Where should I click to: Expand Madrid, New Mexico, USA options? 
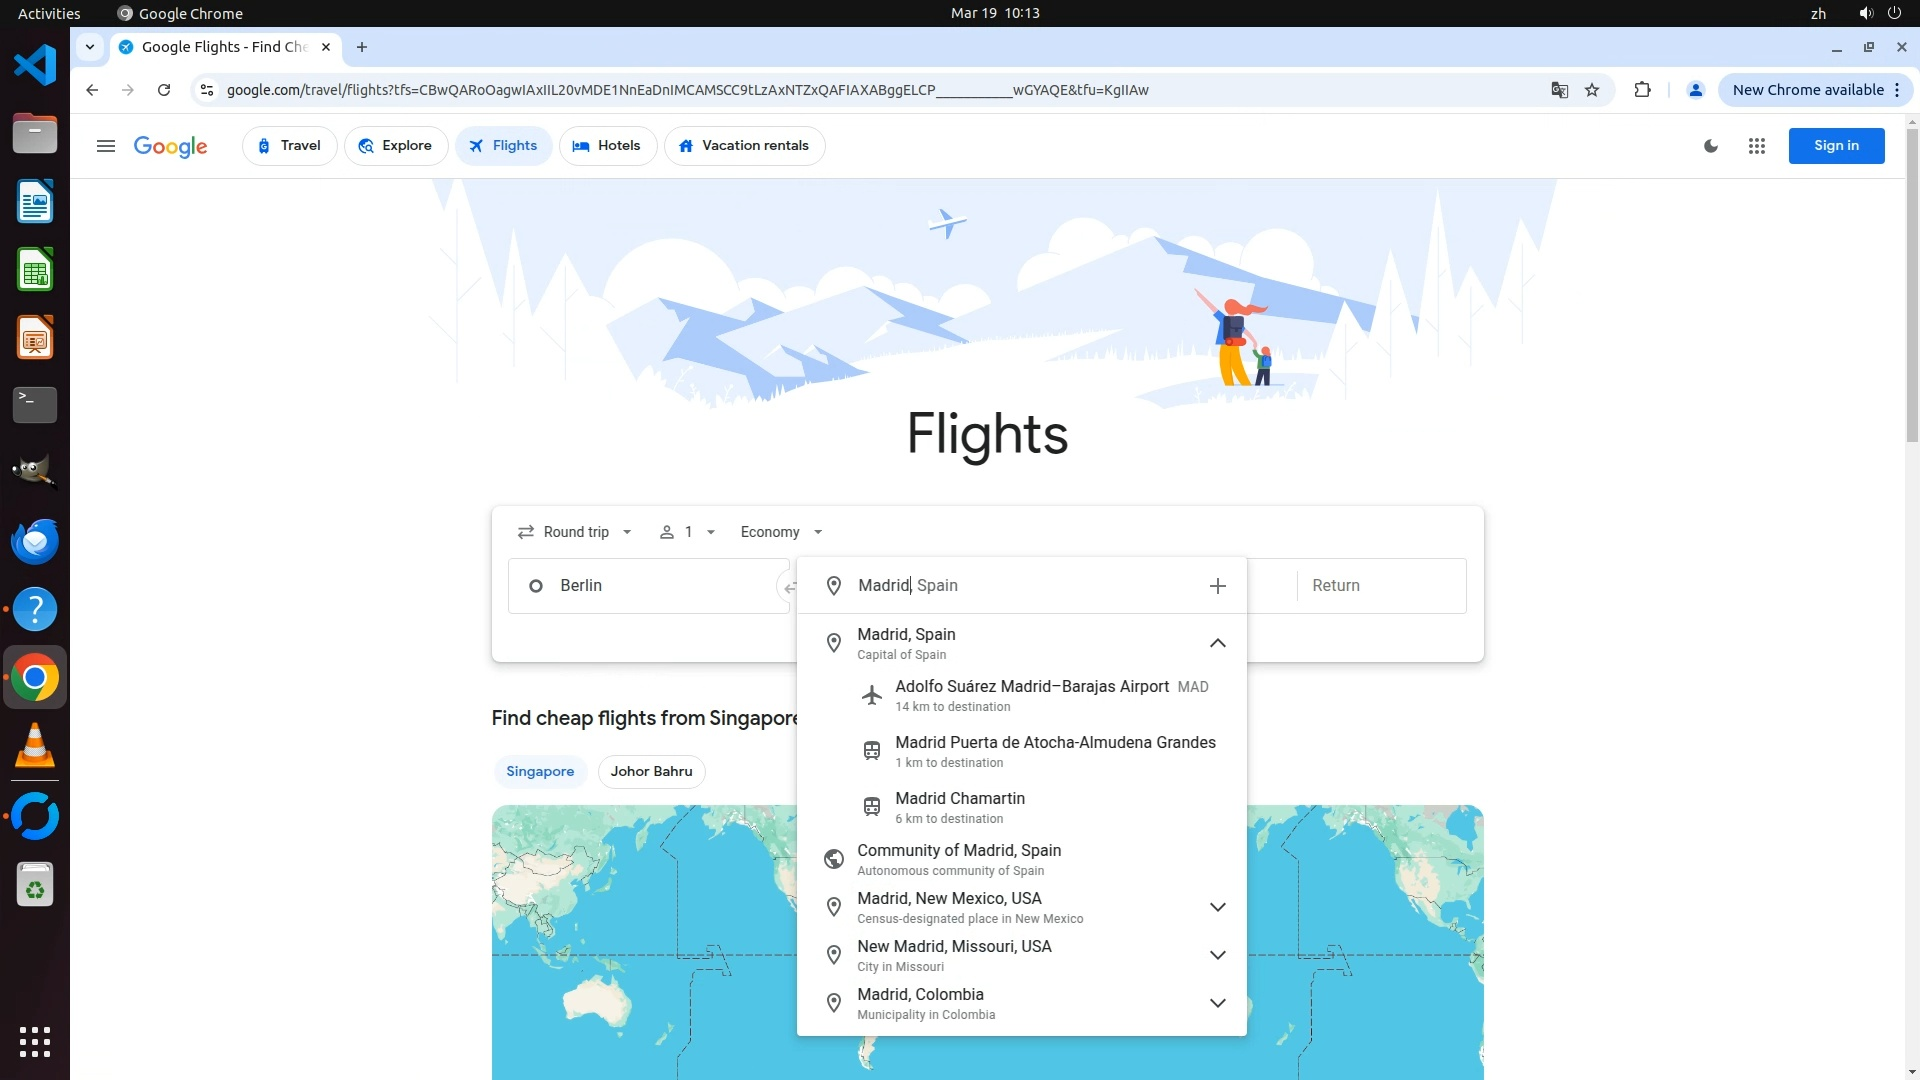(x=1217, y=907)
